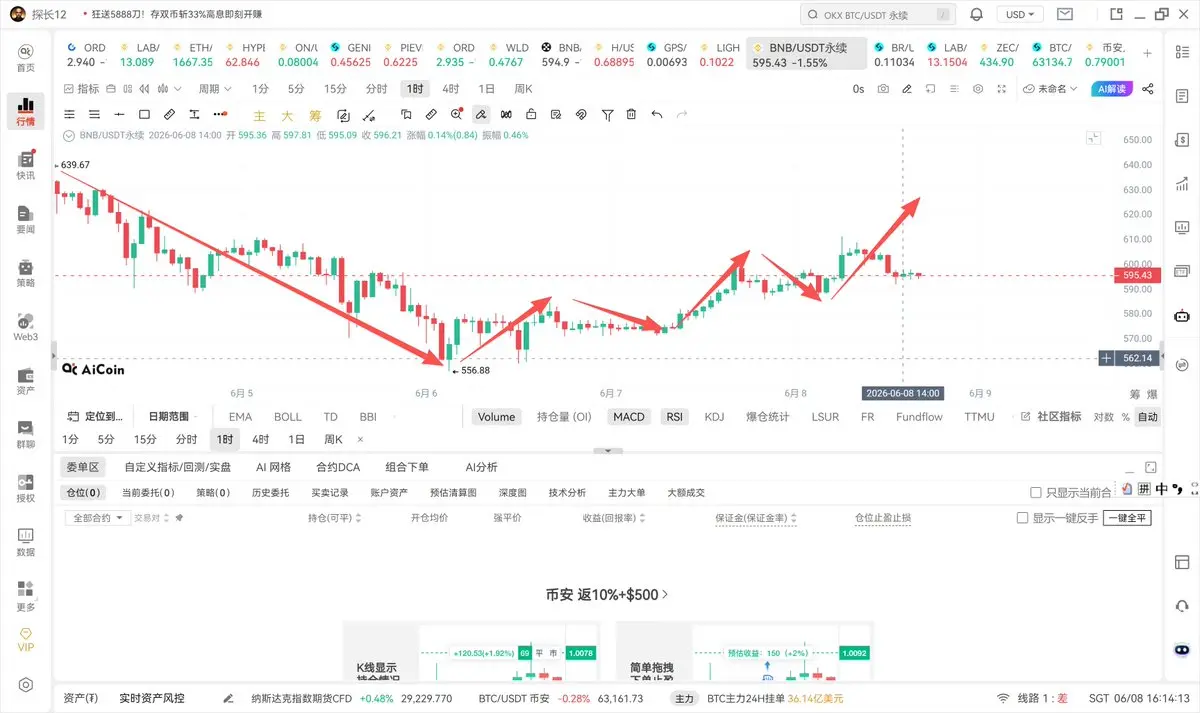Open the 资产 assets sidebar icon
The height and width of the screenshot is (713, 1200).
26,381
